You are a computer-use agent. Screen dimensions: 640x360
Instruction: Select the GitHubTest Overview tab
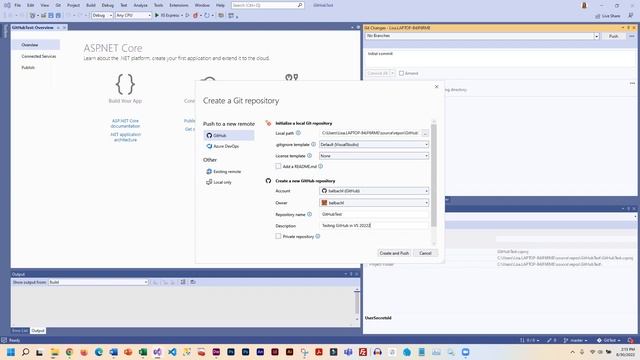[x=33, y=27]
